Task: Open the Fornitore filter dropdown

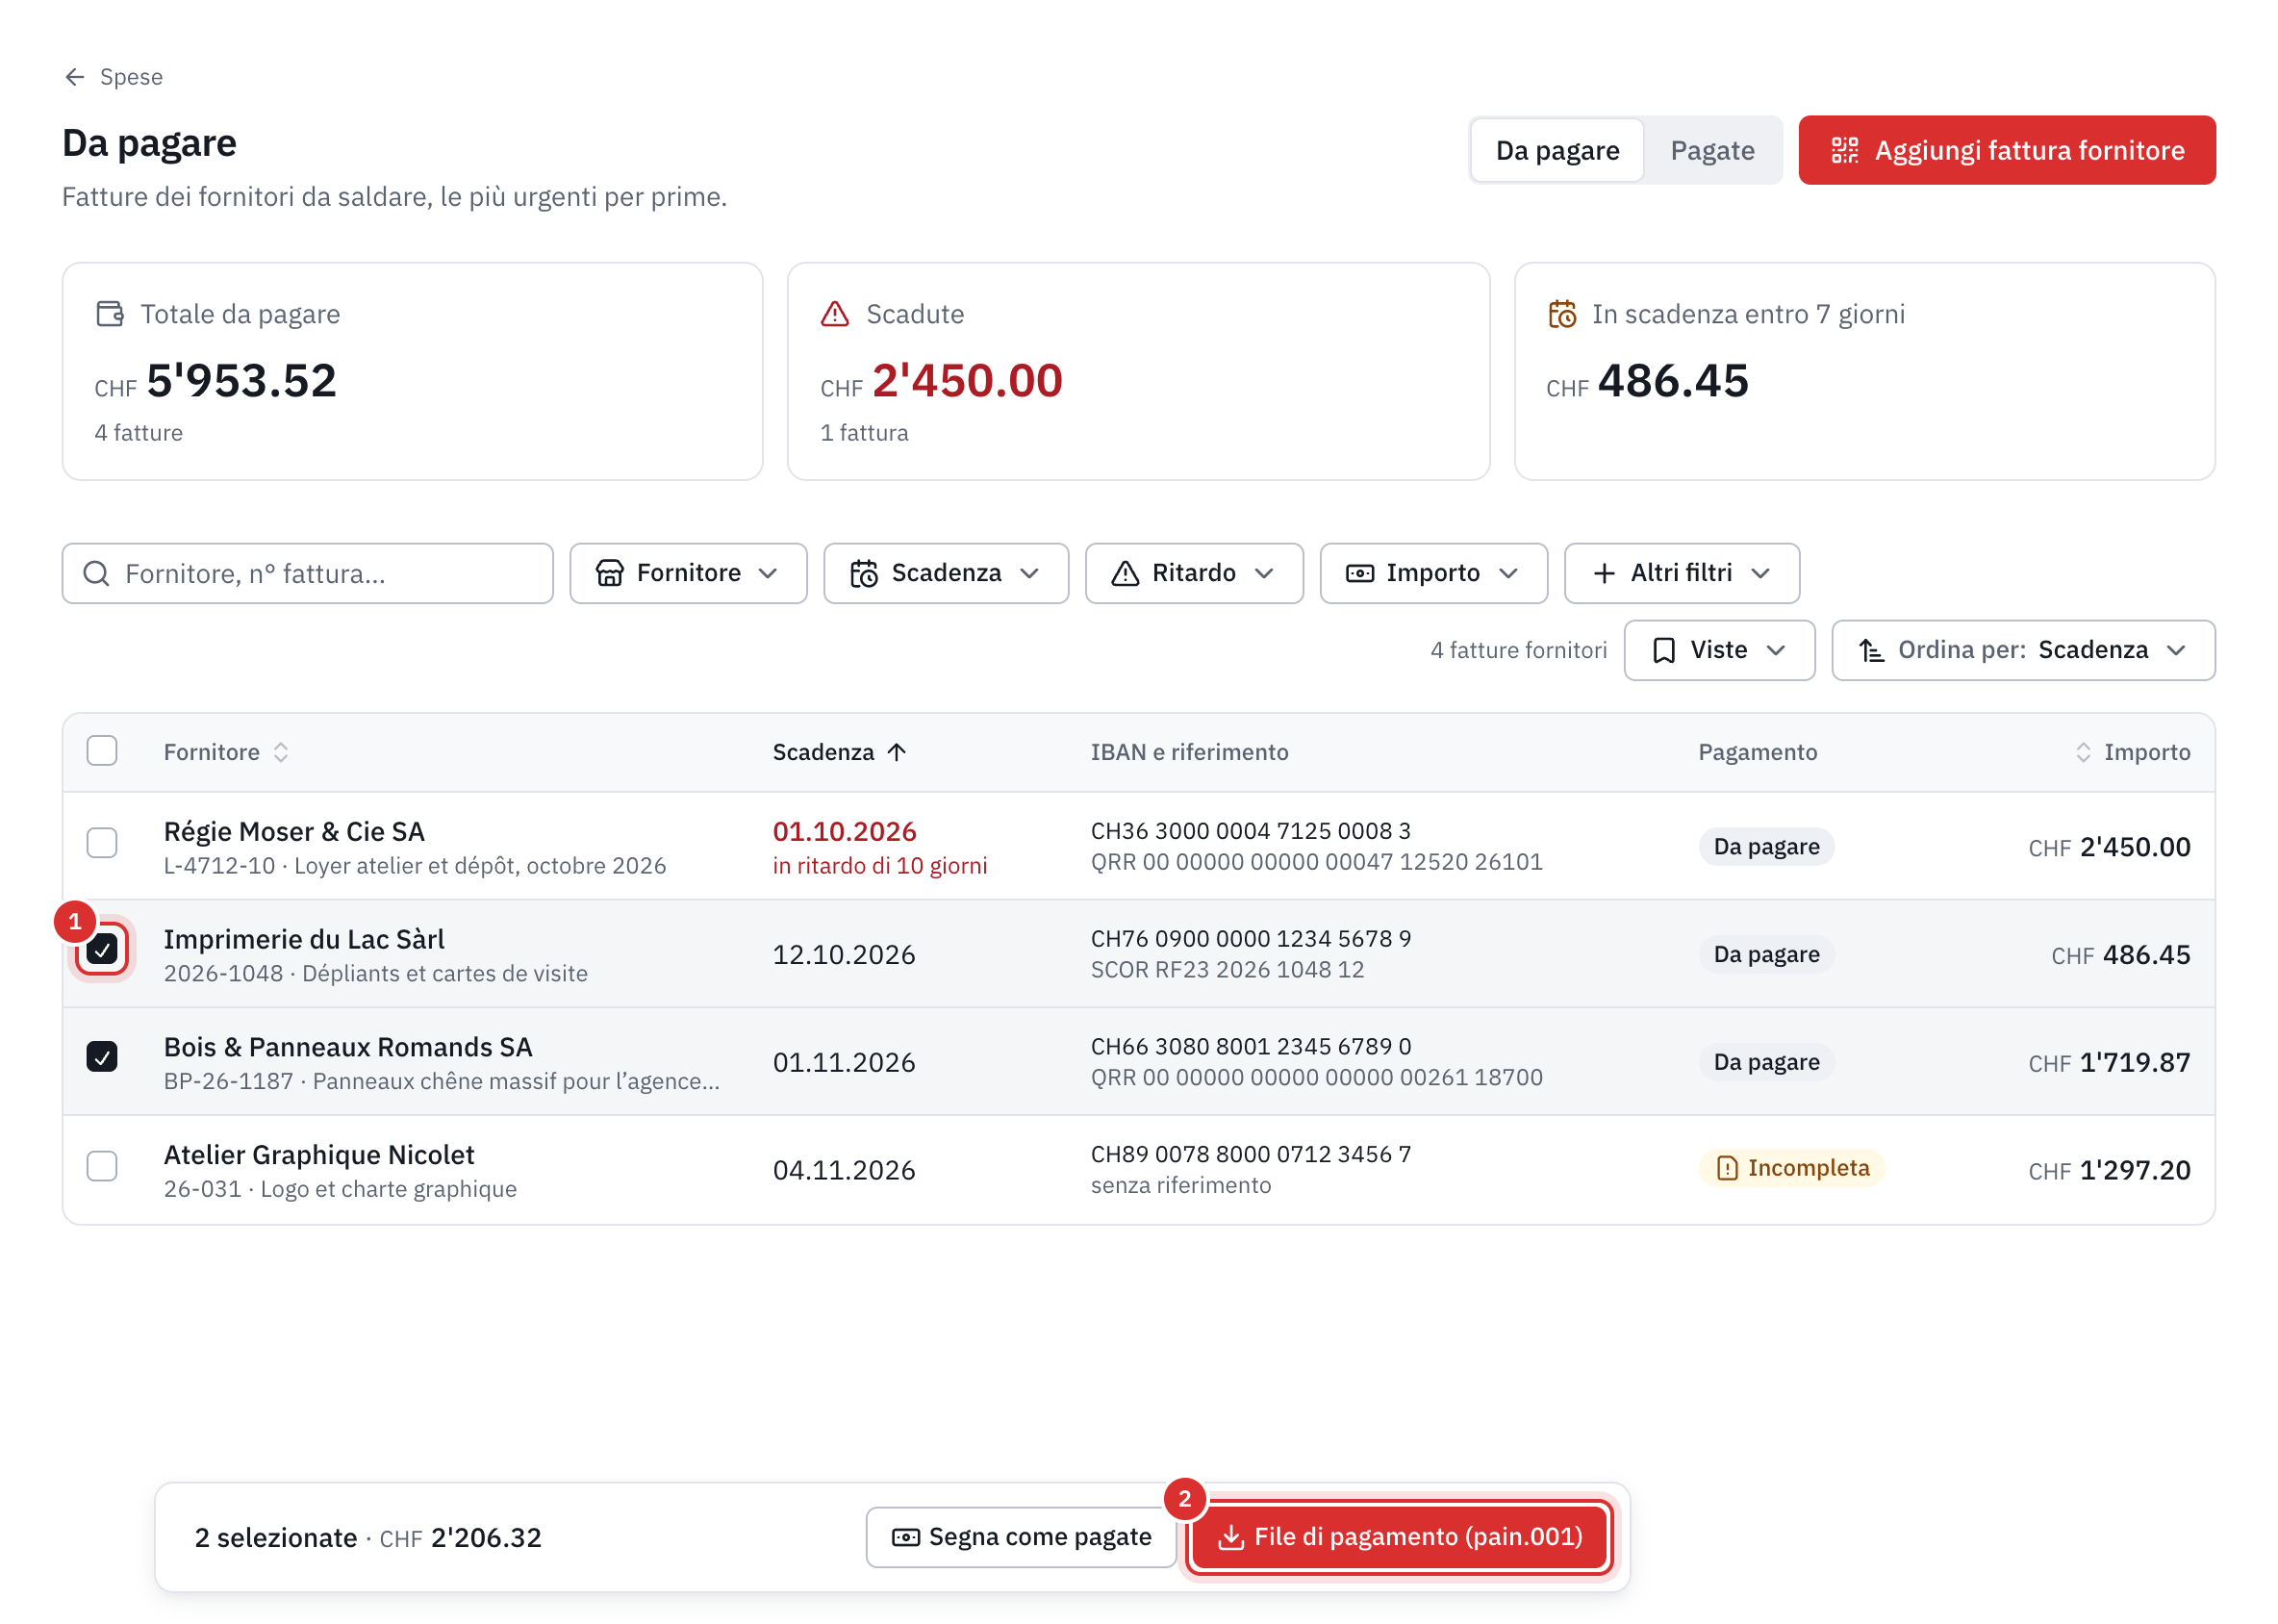Action: (688, 573)
